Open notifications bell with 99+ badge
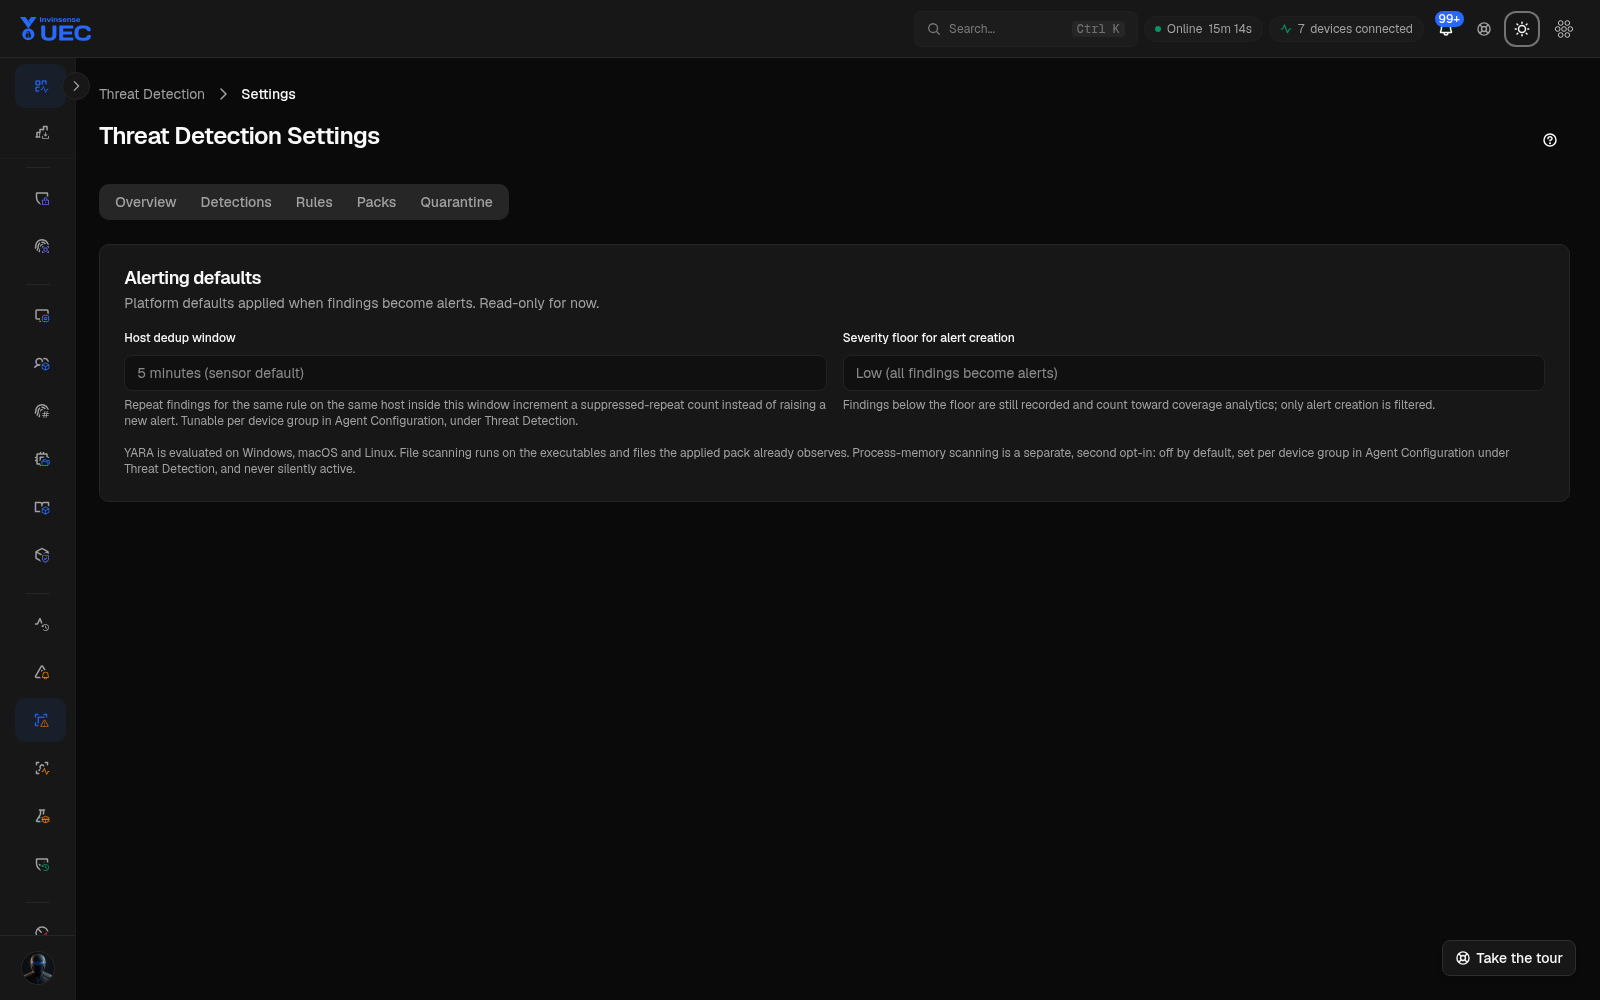 [x=1446, y=29]
